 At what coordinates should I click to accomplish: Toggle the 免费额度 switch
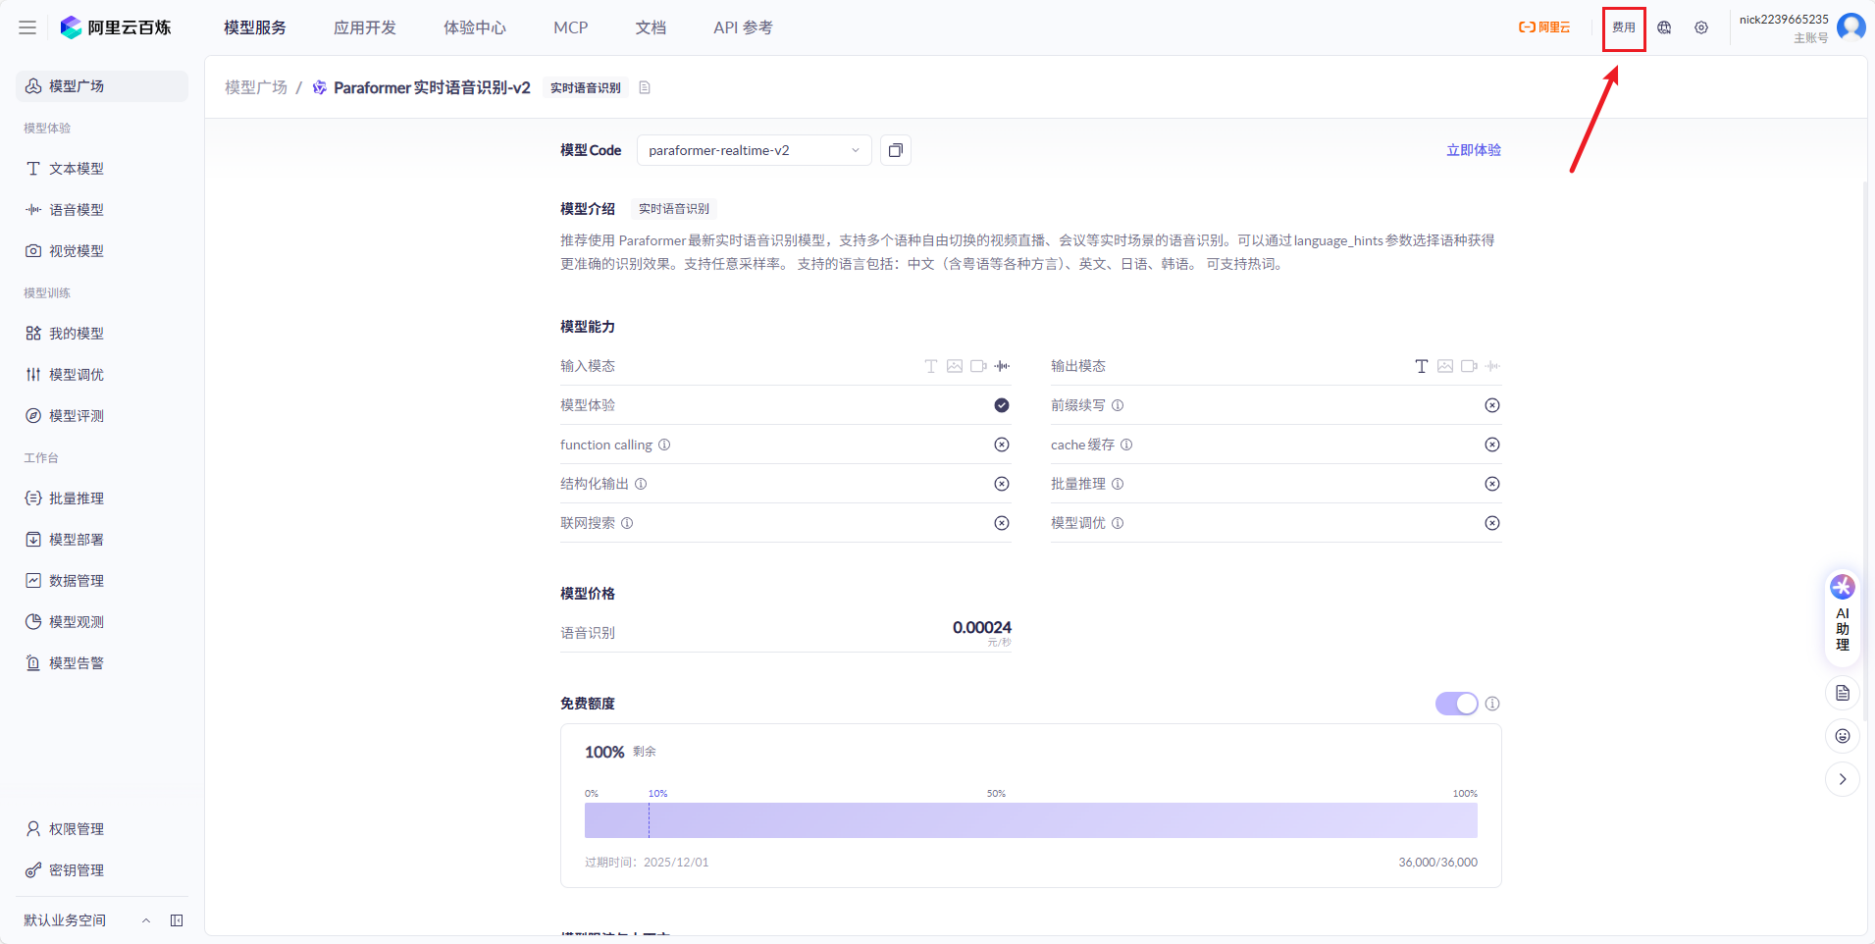pyautogui.click(x=1456, y=704)
